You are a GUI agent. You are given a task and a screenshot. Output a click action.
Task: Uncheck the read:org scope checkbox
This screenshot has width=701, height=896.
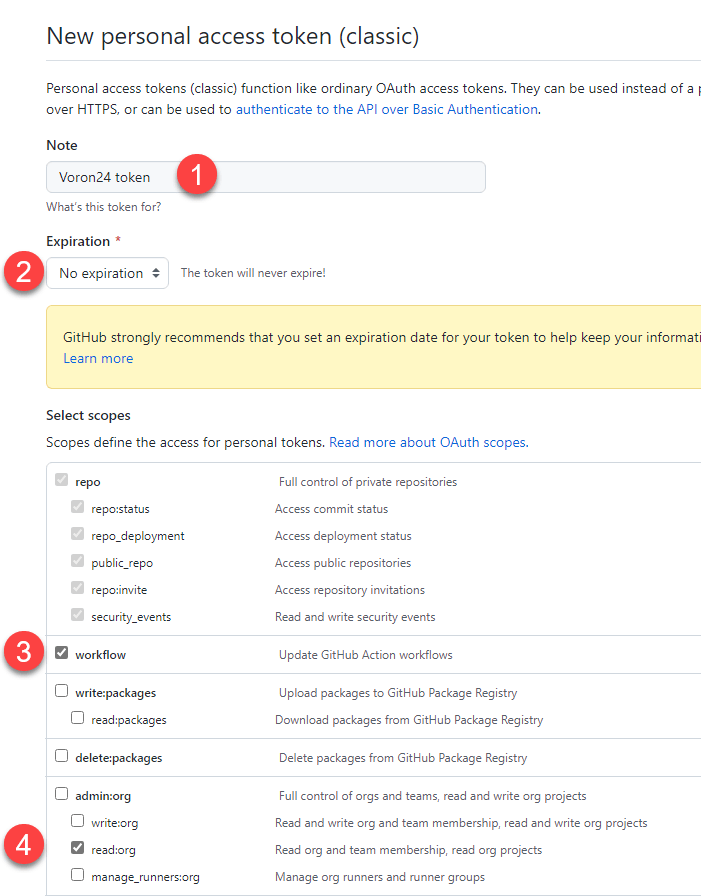(78, 849)
